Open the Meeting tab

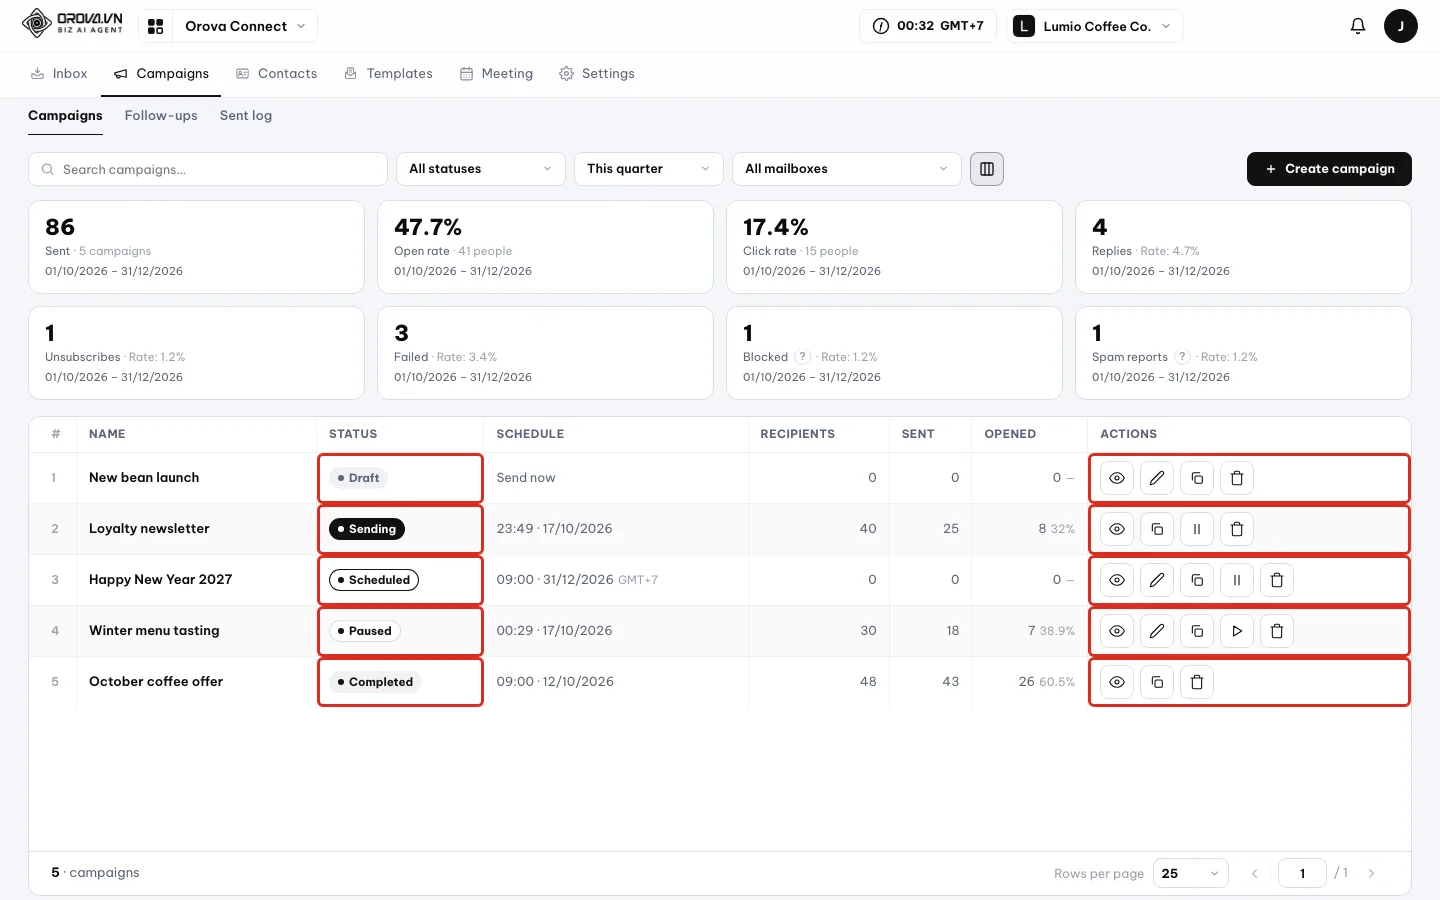[497, 74]
